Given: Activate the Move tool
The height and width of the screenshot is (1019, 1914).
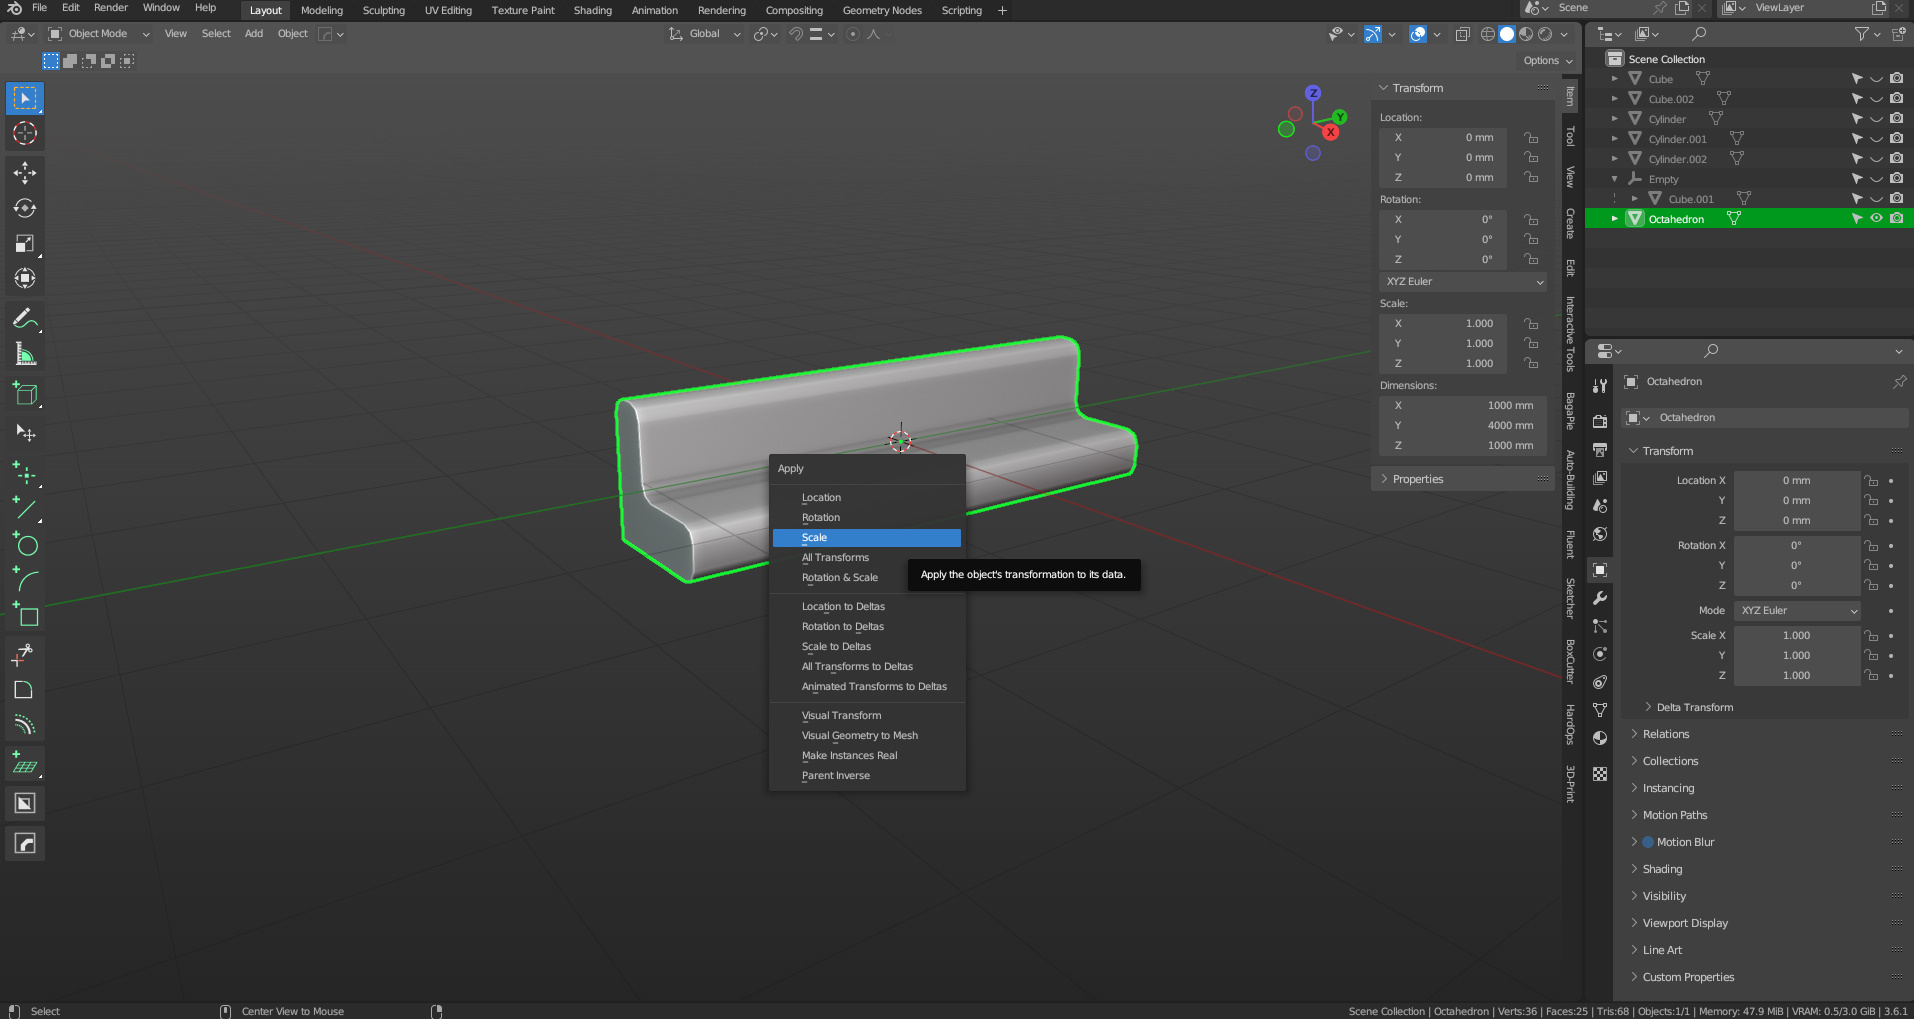Looking at the screenshot, I should [x=25, y=173].
